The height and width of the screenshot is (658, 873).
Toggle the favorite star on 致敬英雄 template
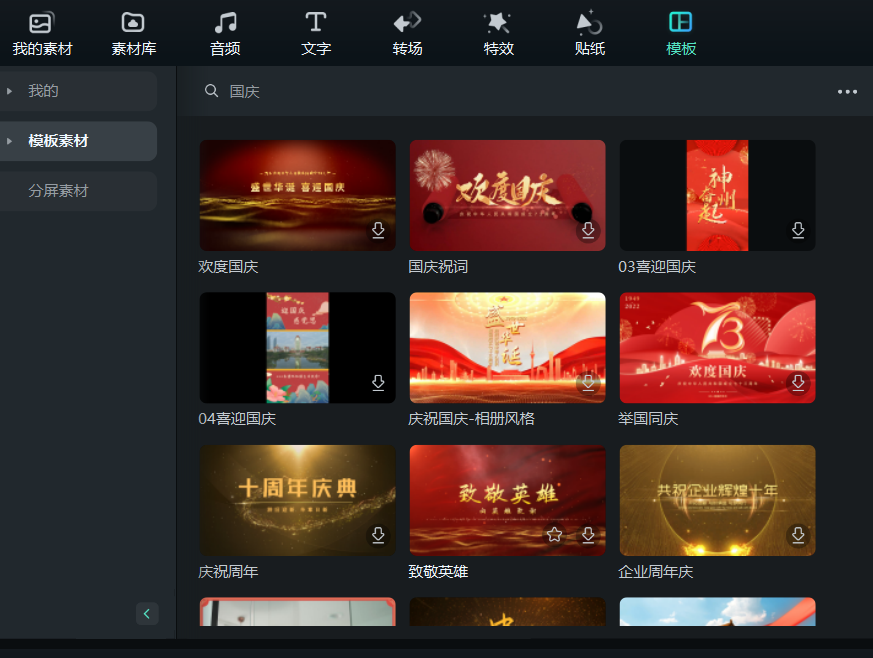click(553, 536)
